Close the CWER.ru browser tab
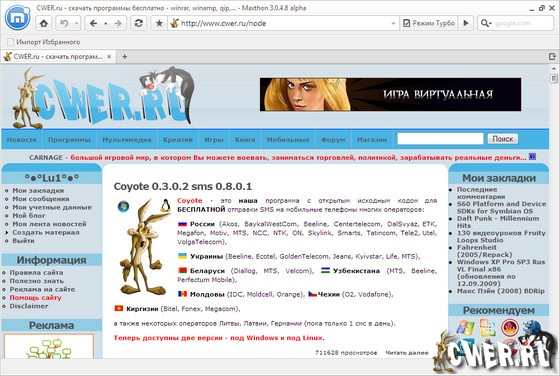The width and height of the screenshot is (560, 376). pos(109,56)
